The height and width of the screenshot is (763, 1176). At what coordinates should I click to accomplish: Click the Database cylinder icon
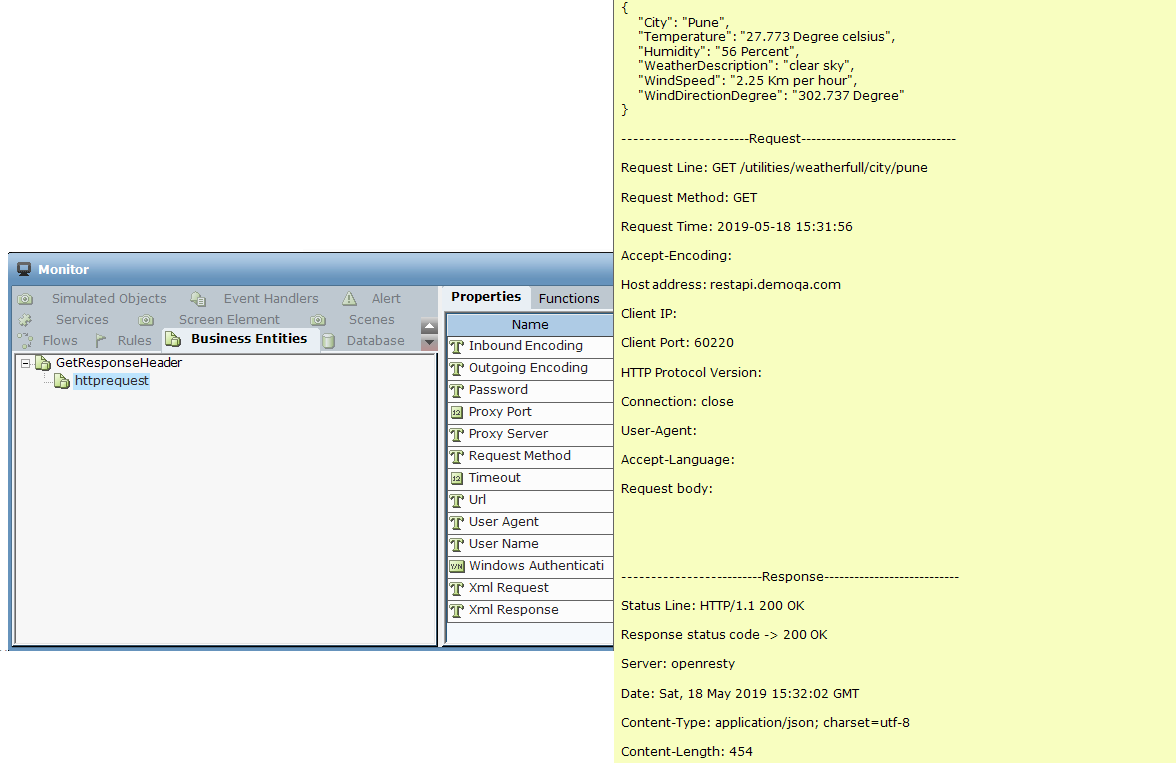tap(329, 341)
